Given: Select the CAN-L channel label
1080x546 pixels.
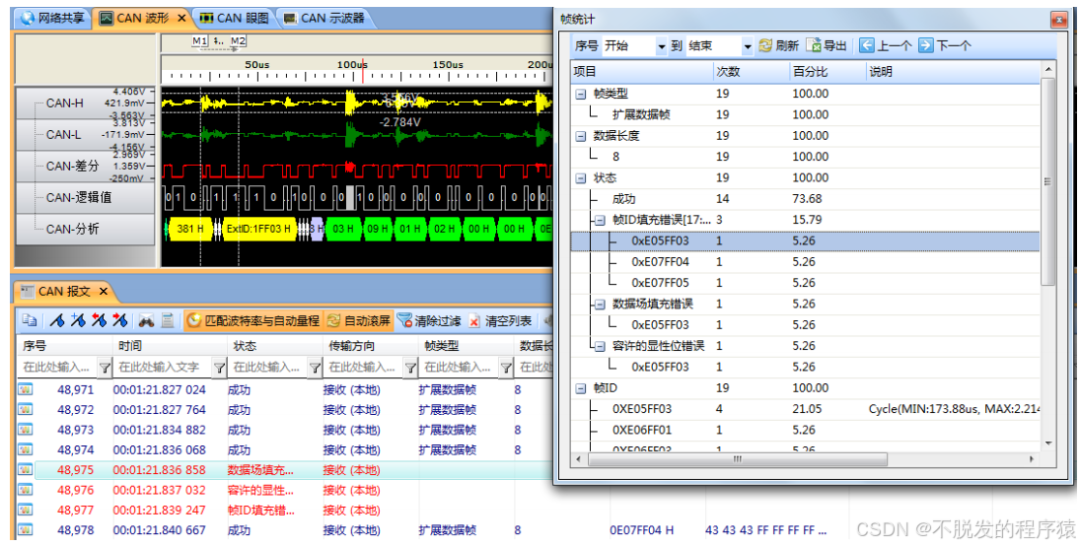Looking at the screenshot, I should (x=63, y=135).
